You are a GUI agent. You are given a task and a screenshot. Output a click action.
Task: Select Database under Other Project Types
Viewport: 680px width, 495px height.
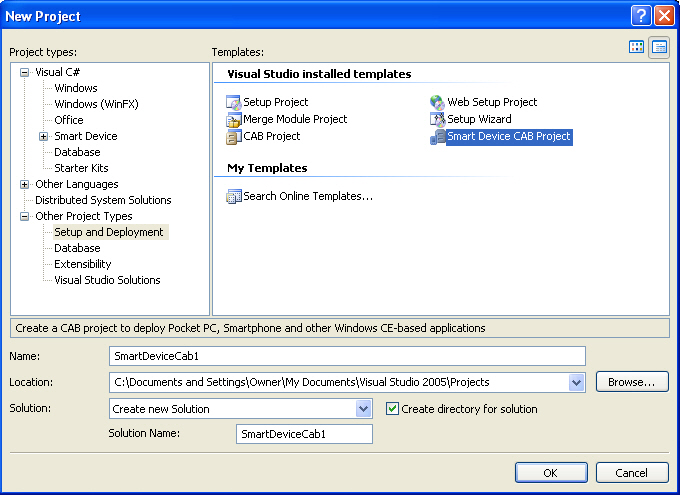(77, 248)
